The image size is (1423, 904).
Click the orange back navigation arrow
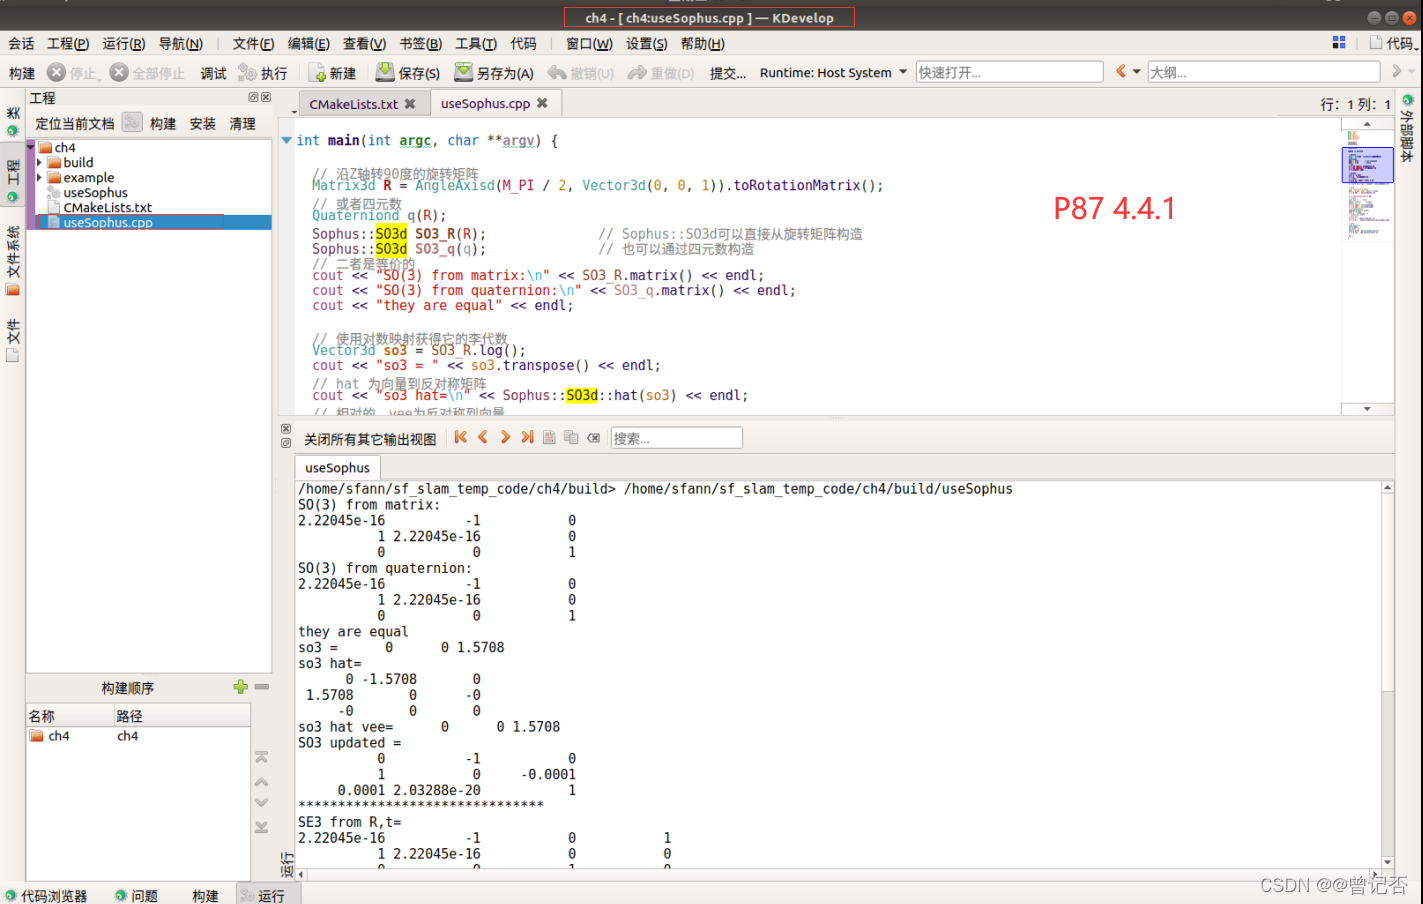(x=1121, y=71)
